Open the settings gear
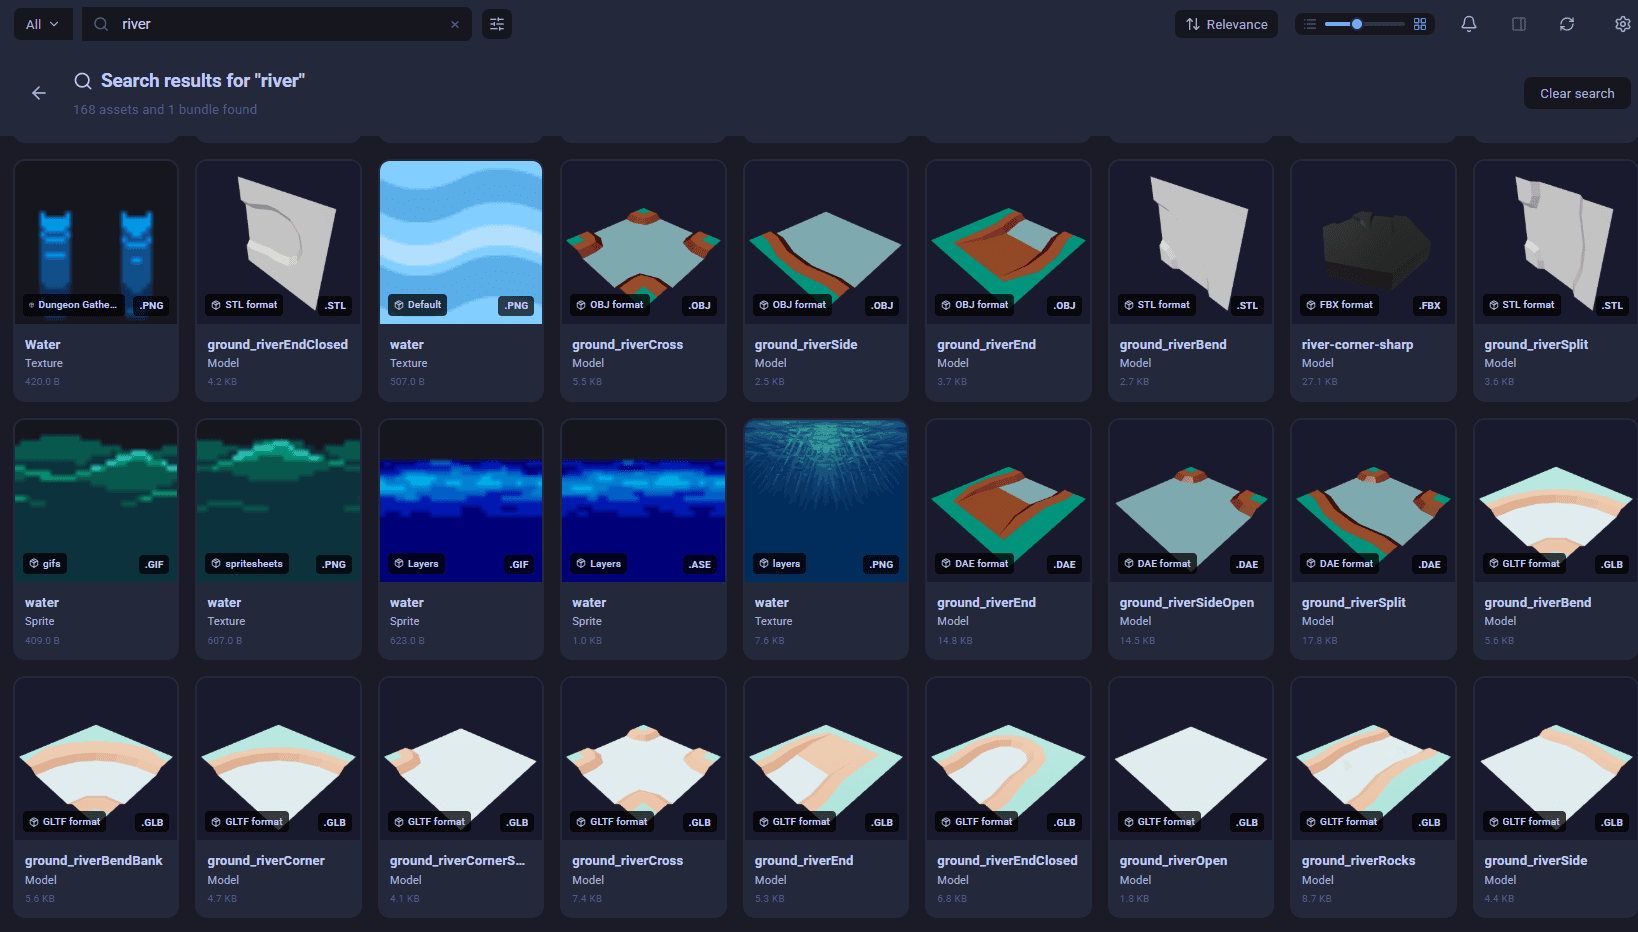 [1622, 24]
